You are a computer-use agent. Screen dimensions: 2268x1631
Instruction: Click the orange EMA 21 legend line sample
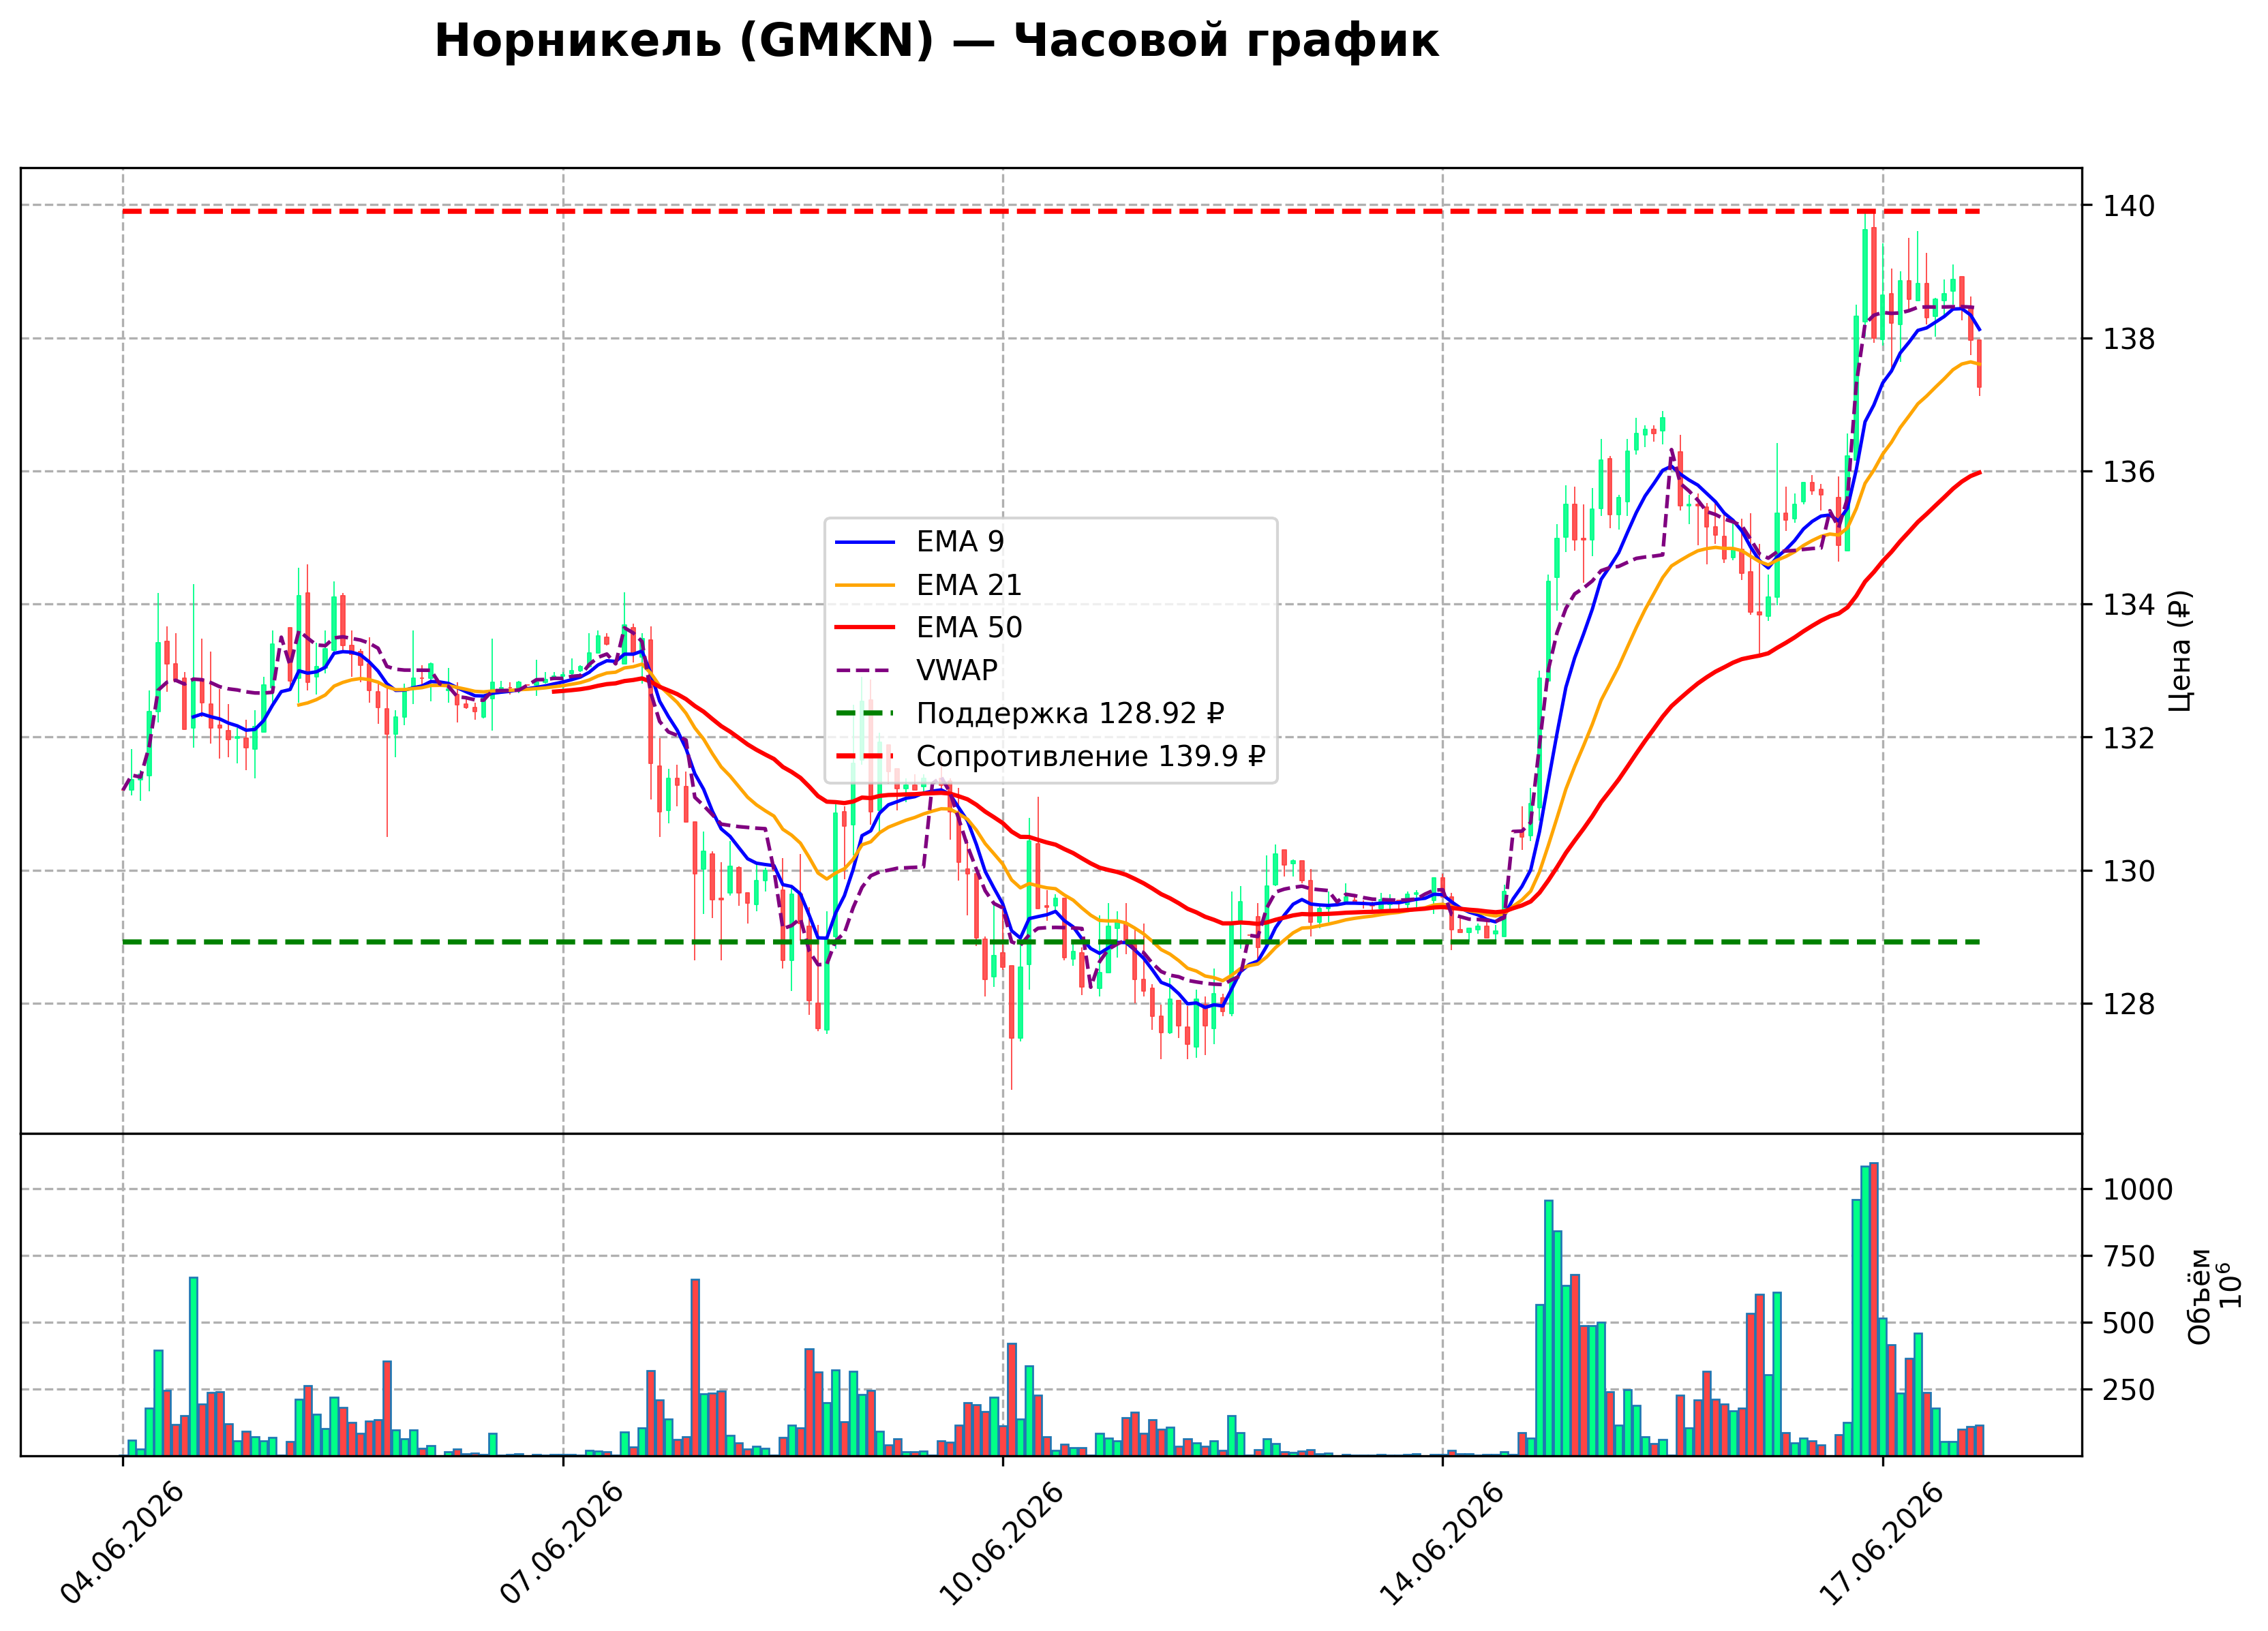pyautogui.click(x=865, y=585)
